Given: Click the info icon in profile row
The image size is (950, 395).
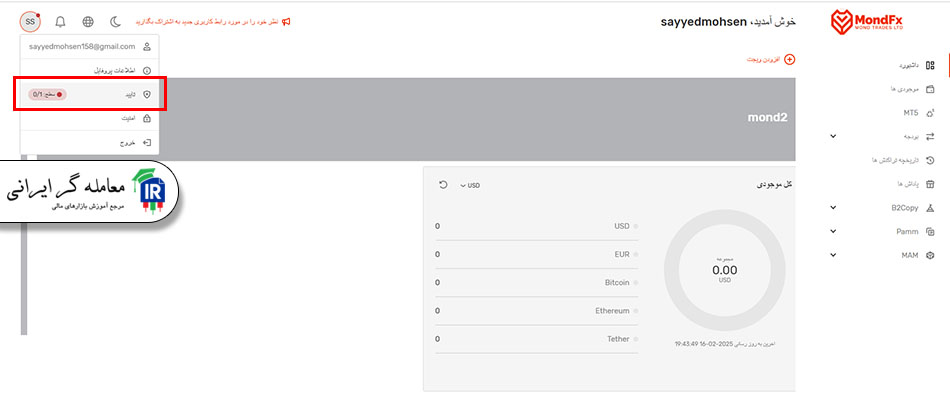Looking at the screenshot, I should tap(147, 71).
